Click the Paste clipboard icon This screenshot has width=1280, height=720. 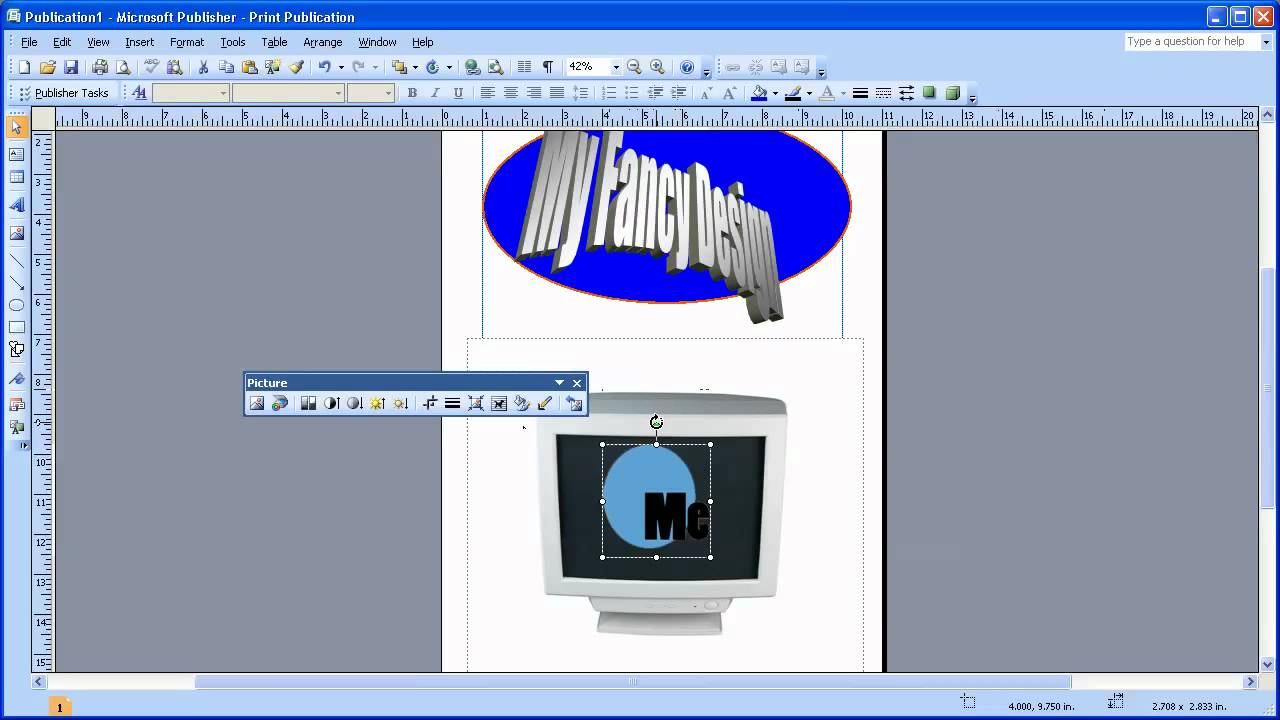click(x=249, y=67)
